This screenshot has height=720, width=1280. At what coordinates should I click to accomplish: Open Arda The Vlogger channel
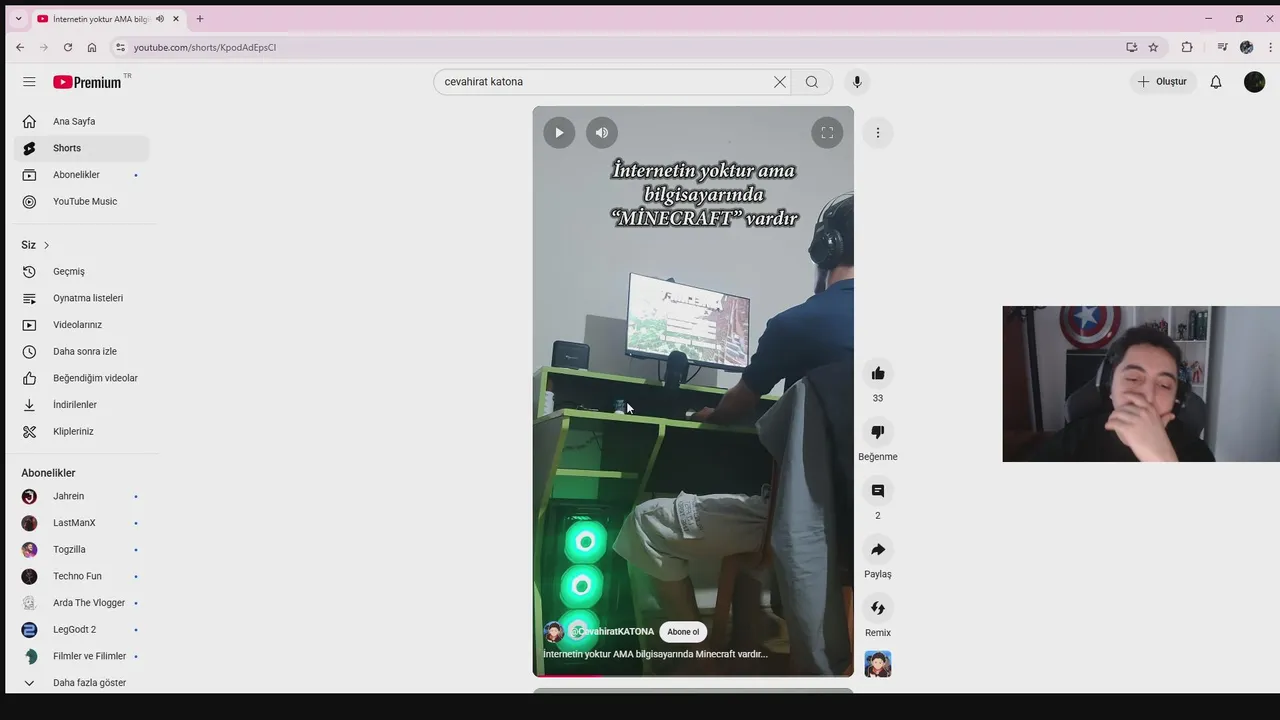82,603
